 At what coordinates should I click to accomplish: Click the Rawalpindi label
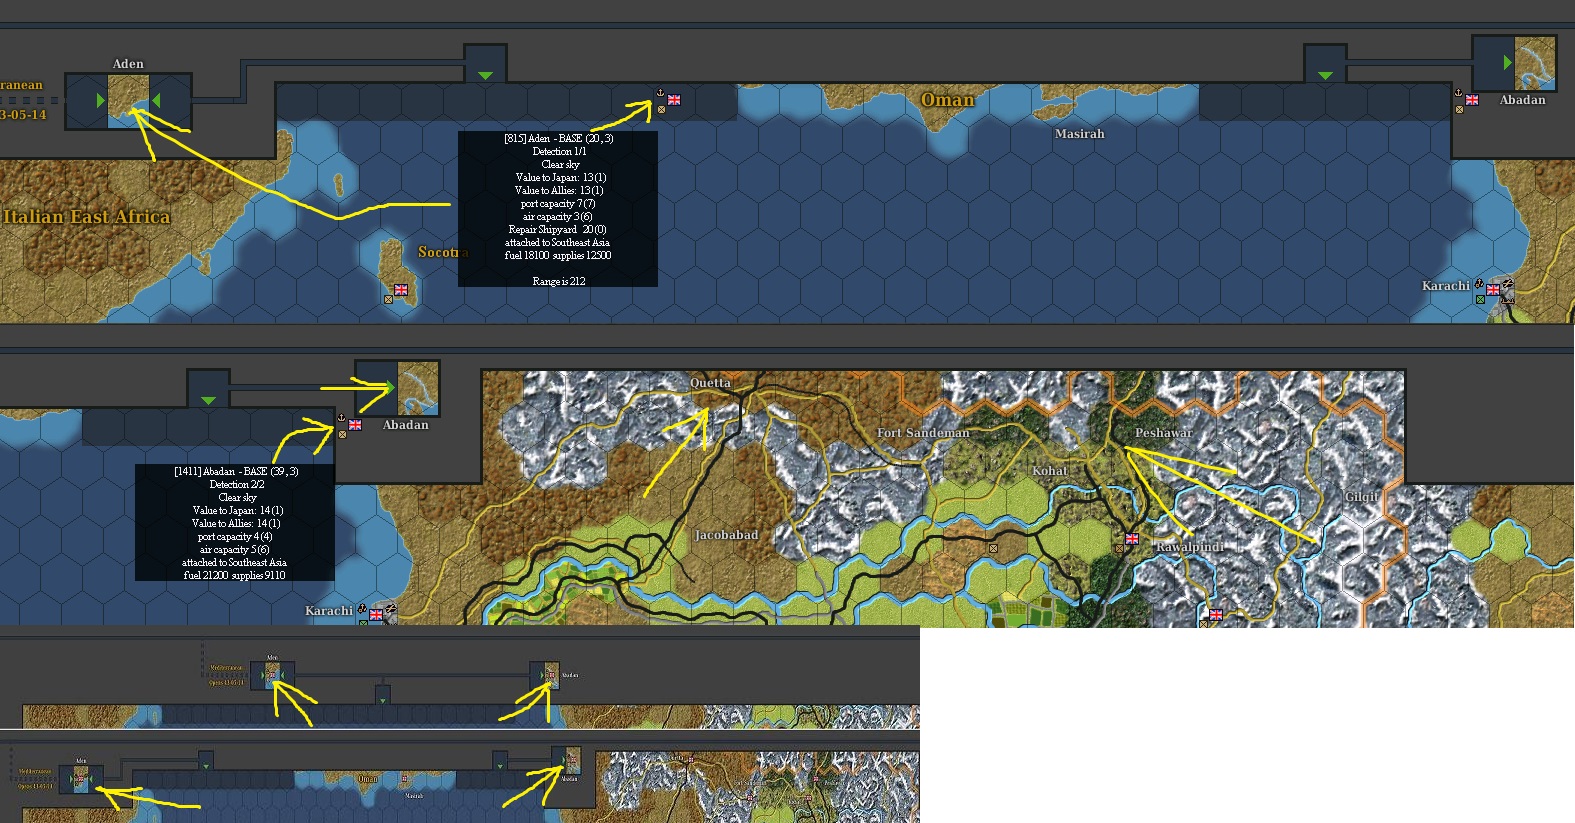pyautogui.click(x=1190, y=547)
